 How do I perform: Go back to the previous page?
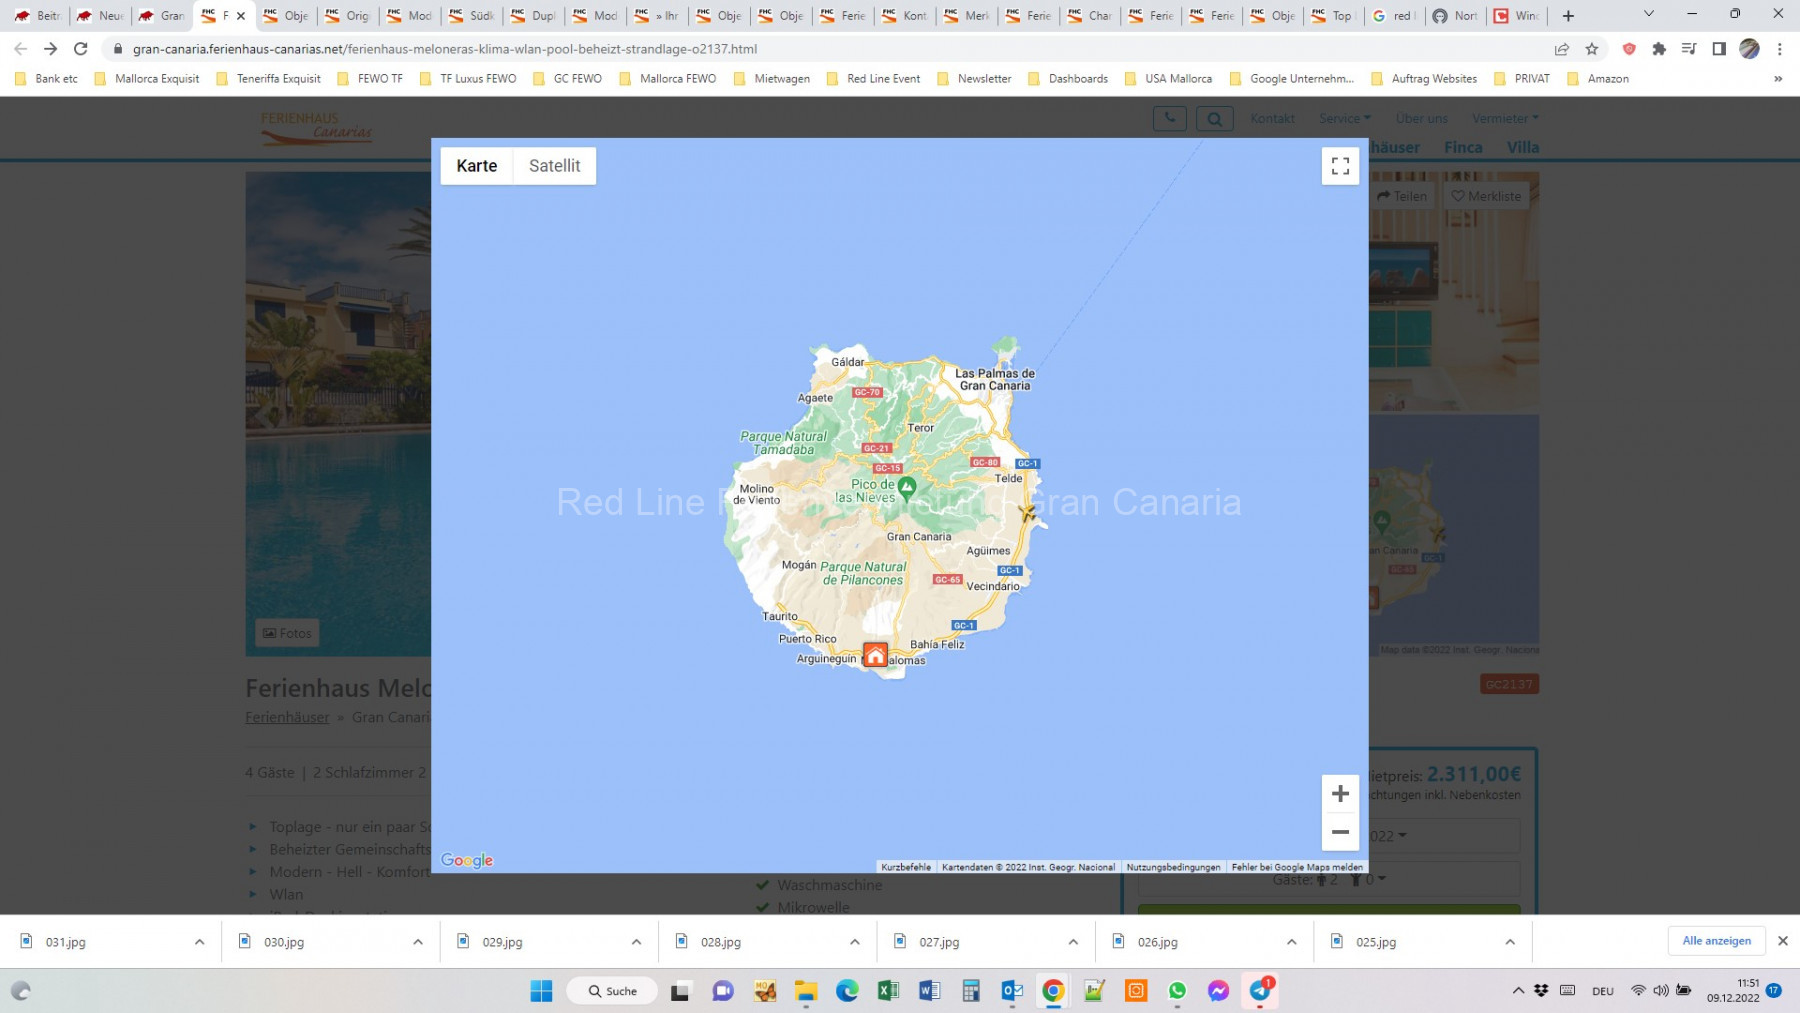(x=20, y=48)
